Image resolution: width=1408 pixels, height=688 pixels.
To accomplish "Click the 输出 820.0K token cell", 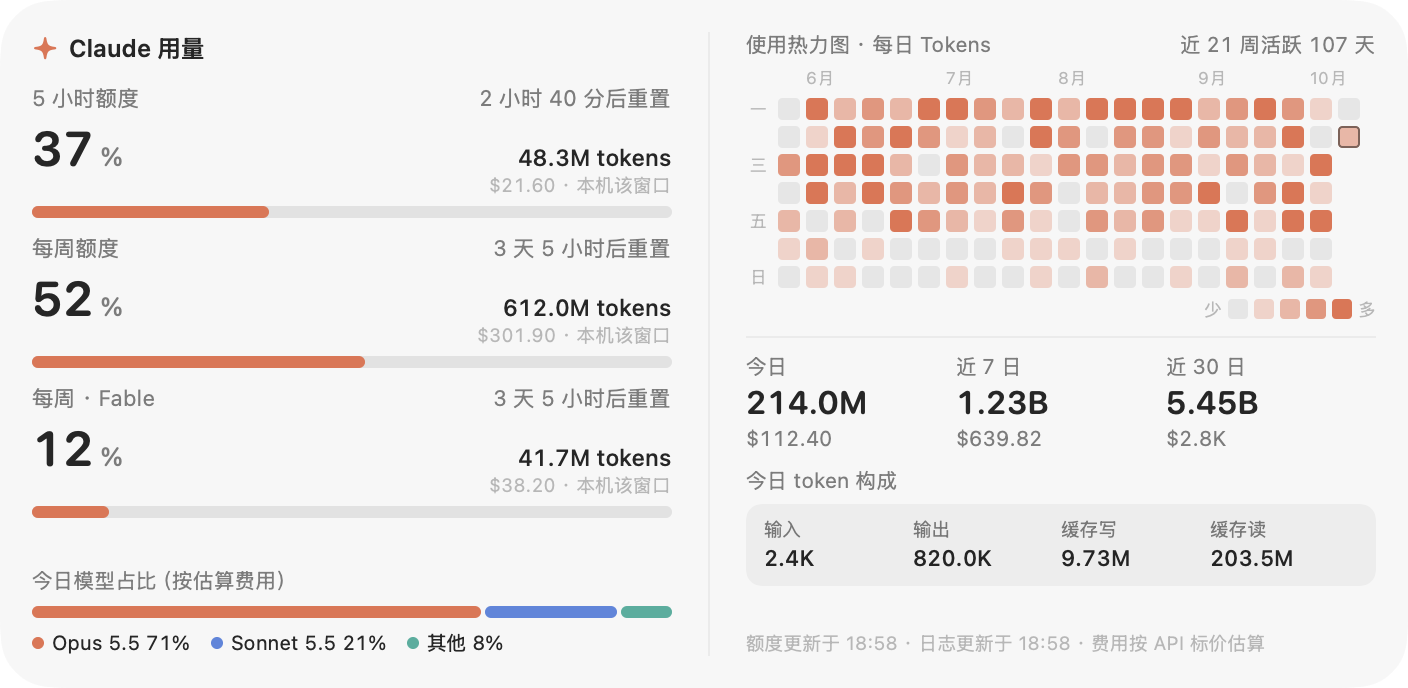I will click(953, 545).
